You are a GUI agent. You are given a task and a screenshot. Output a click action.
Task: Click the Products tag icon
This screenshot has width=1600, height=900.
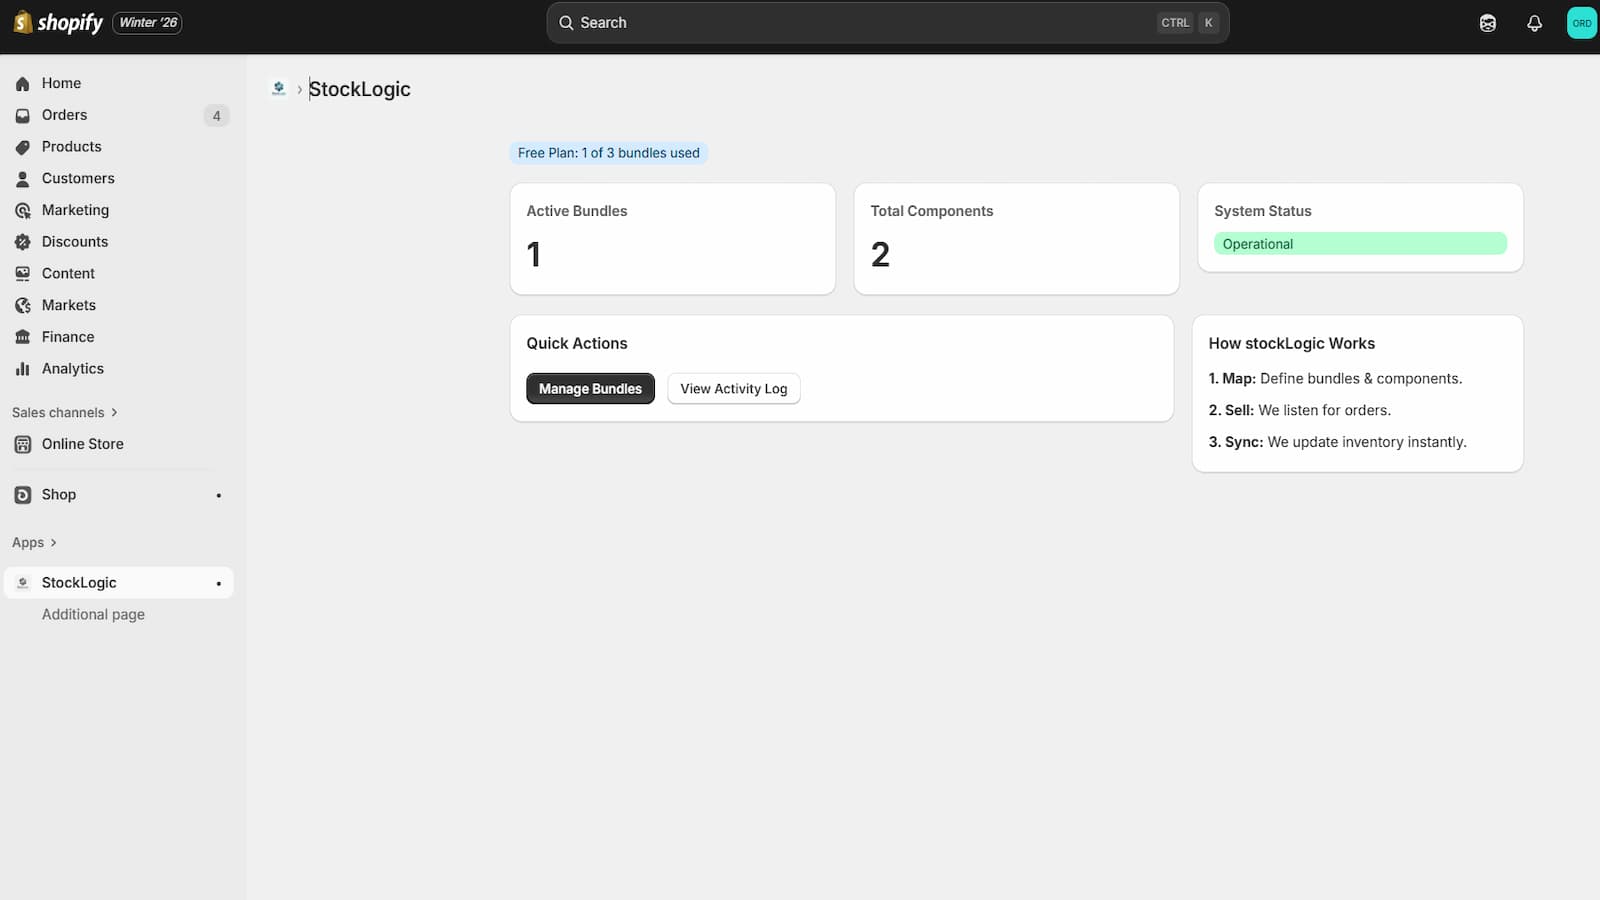(x=22, y=147)
